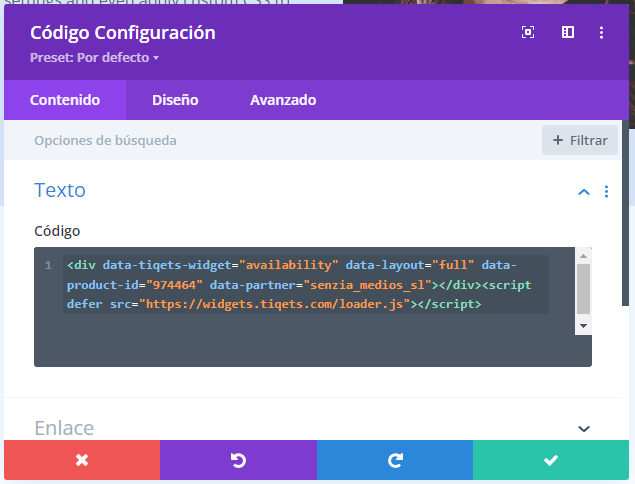Redo changes with blue redo button
Viewport: 635px width, 484px height.
point(395,460)
